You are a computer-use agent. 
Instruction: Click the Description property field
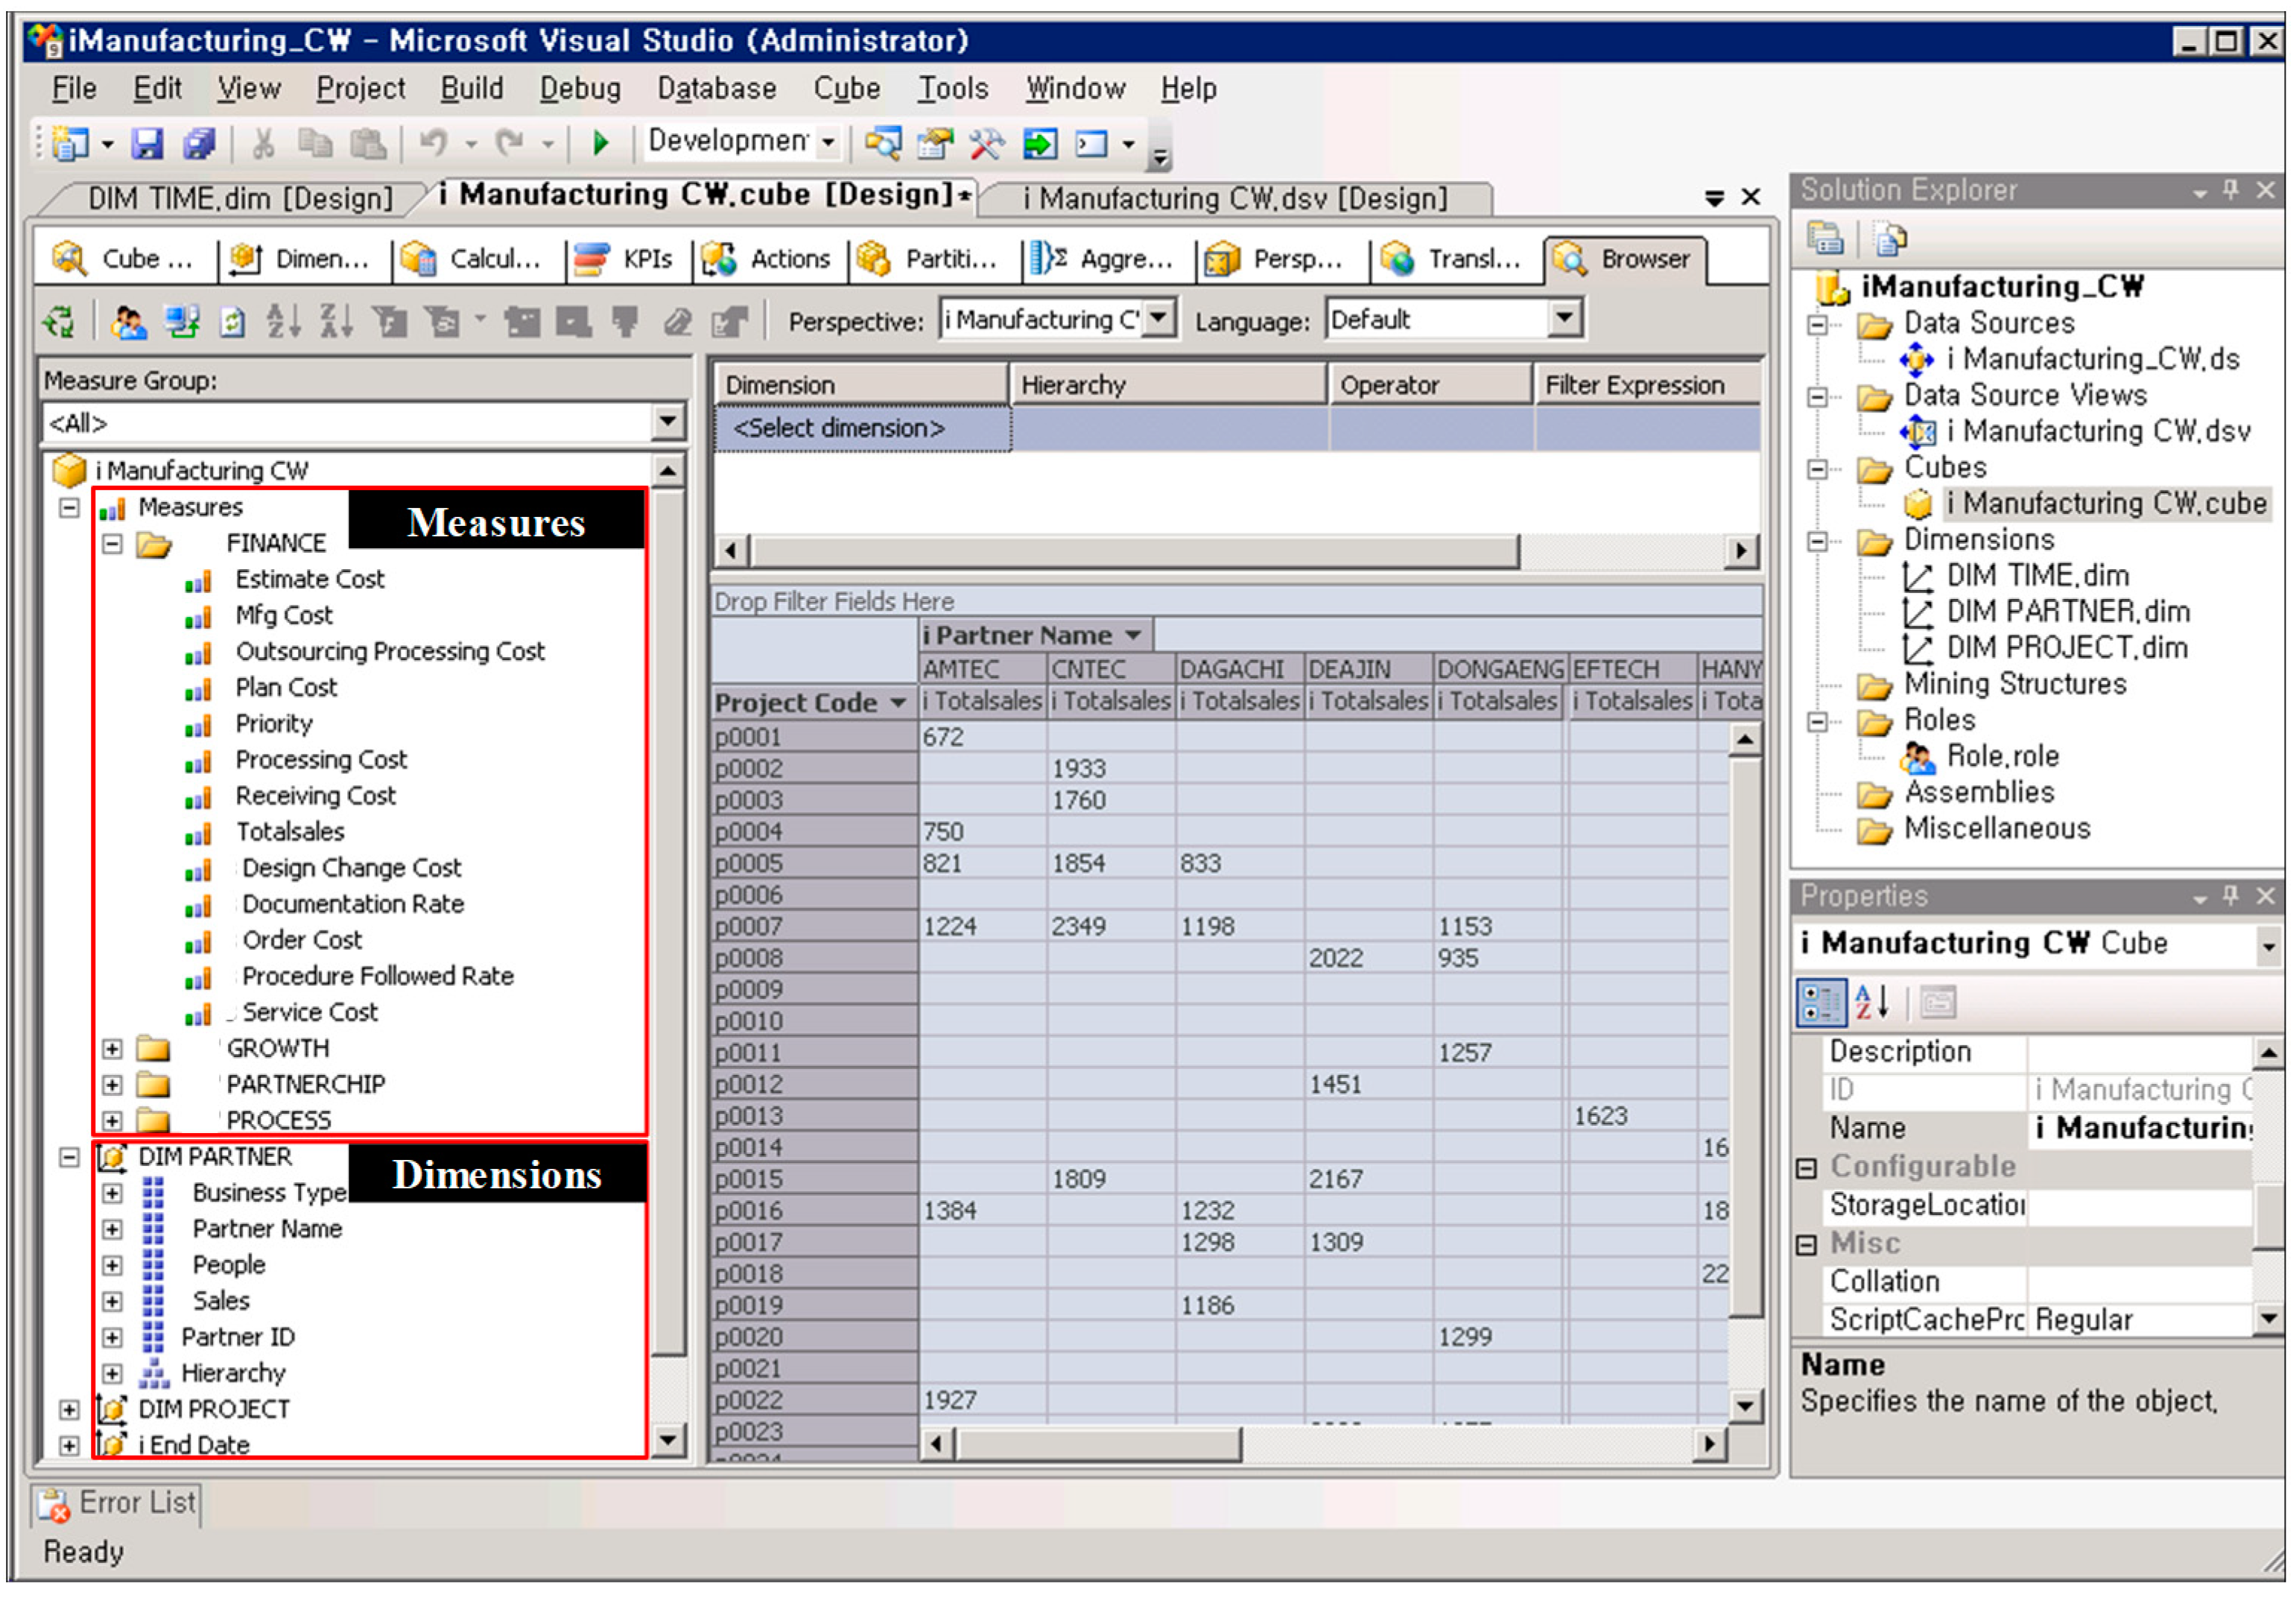point(2140,1052)
